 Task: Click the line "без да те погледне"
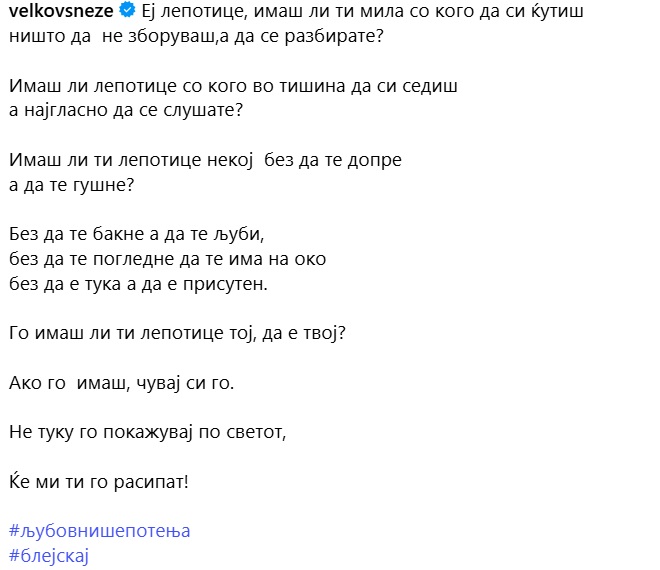point(167,260)
